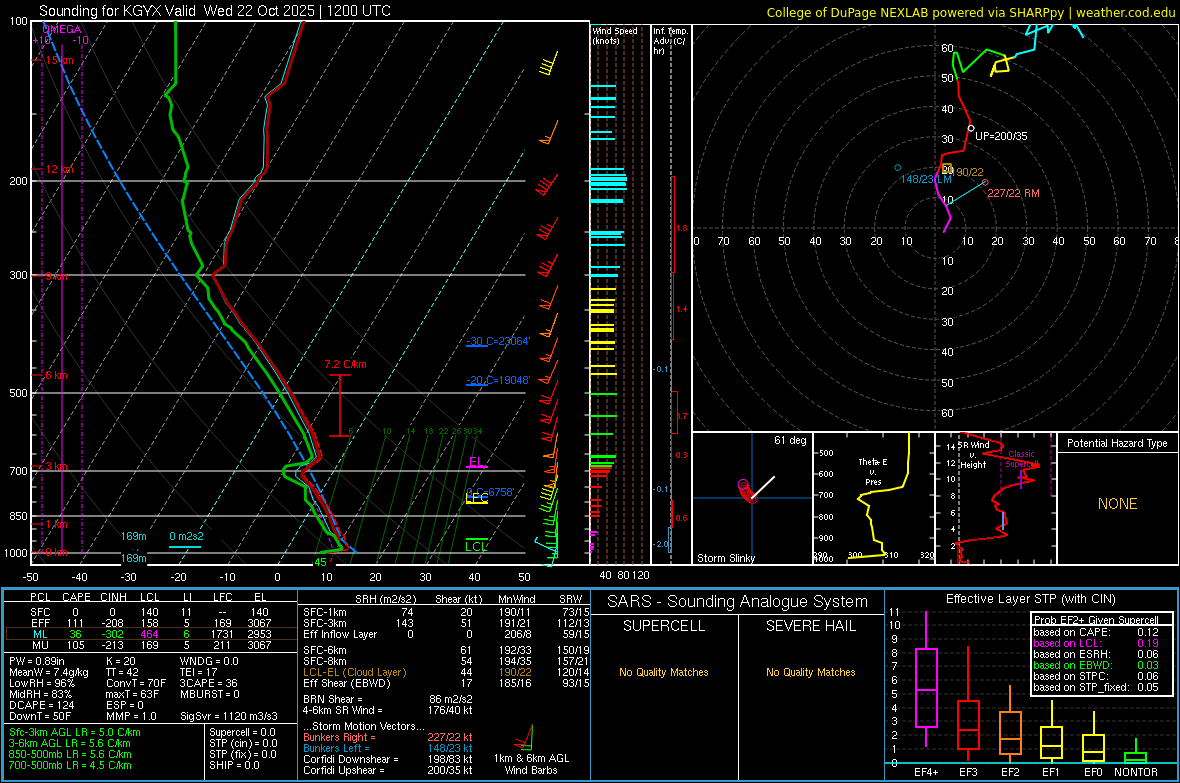Click the SHIP = 0.0 value
The image size is (1180, 783).
[234, 766]
